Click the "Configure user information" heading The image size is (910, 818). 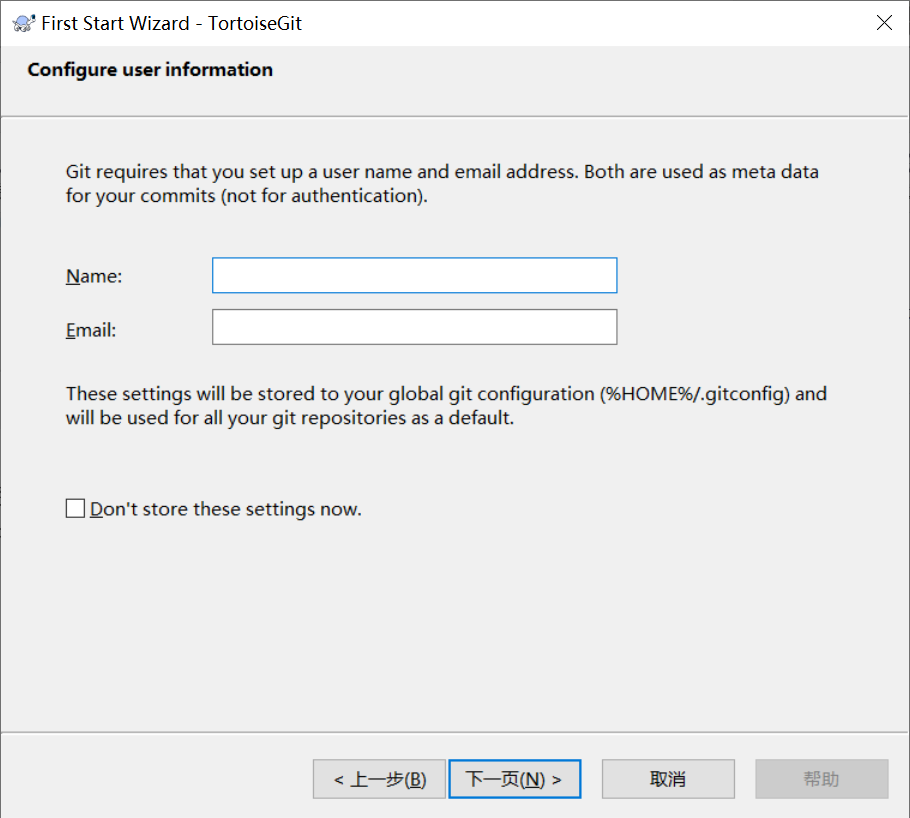click(150, 70)
